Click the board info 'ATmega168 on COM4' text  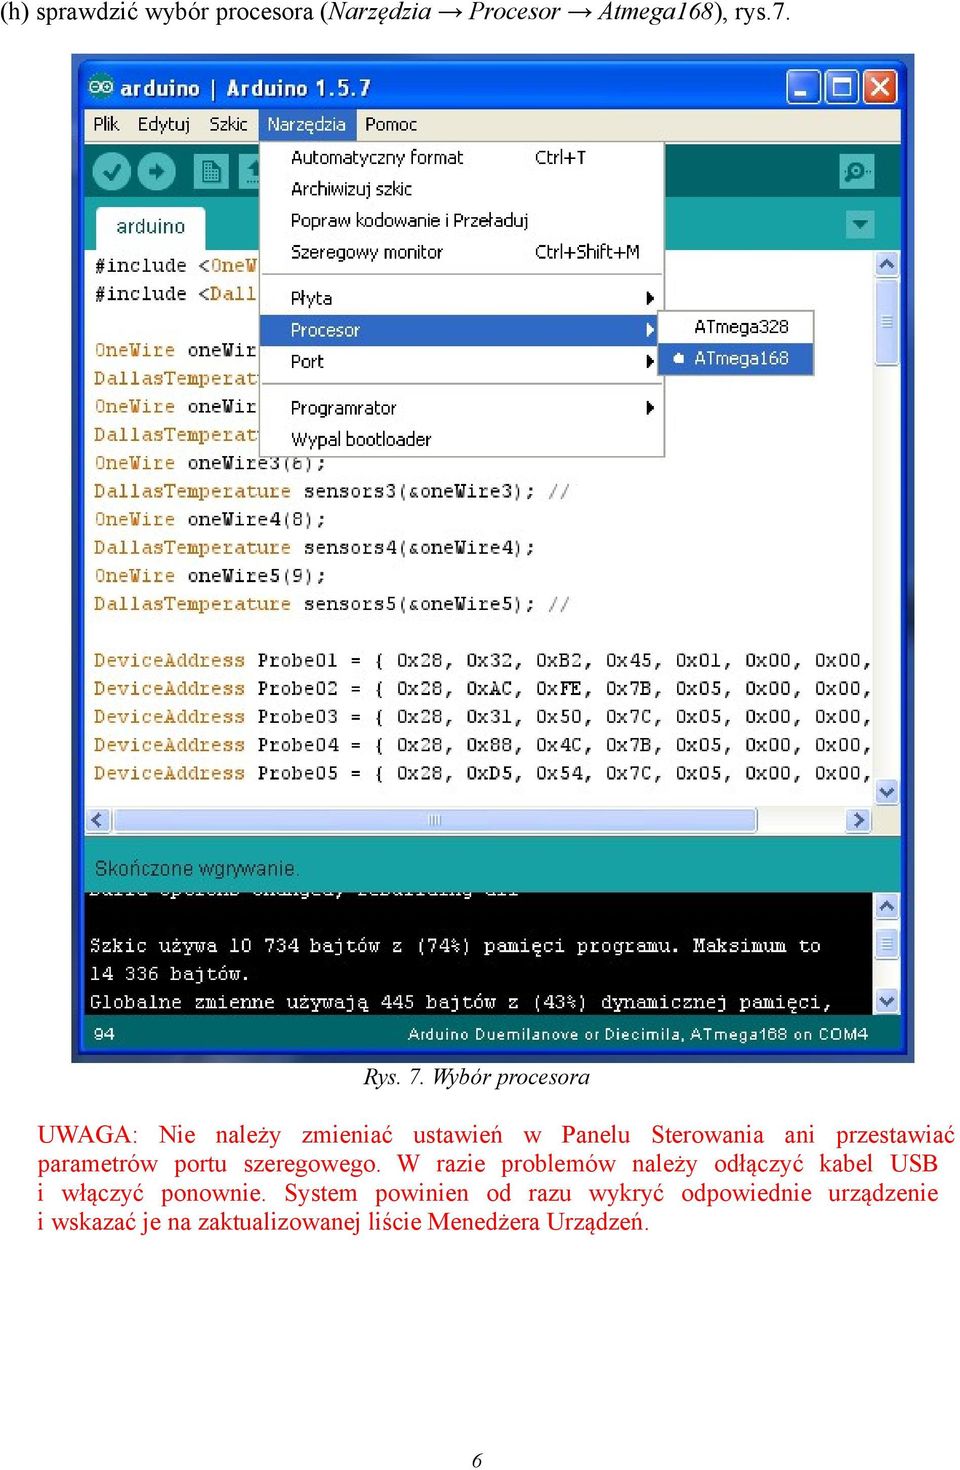779,1034
